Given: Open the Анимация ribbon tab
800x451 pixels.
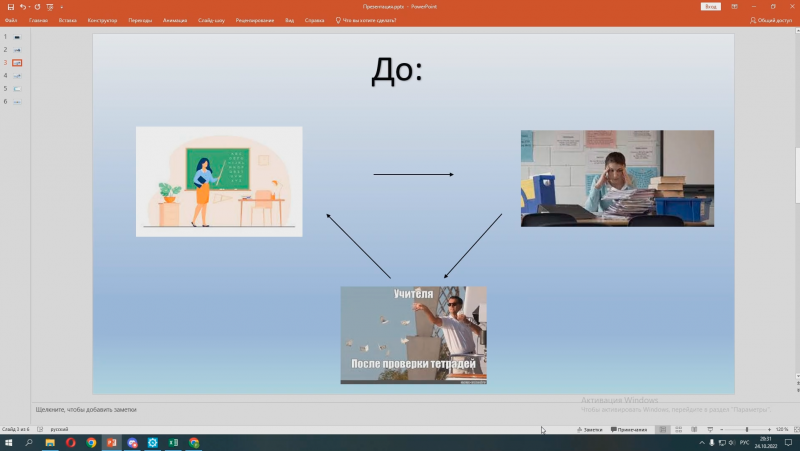Looking at the screenshot, I should [x=174, y=20].
